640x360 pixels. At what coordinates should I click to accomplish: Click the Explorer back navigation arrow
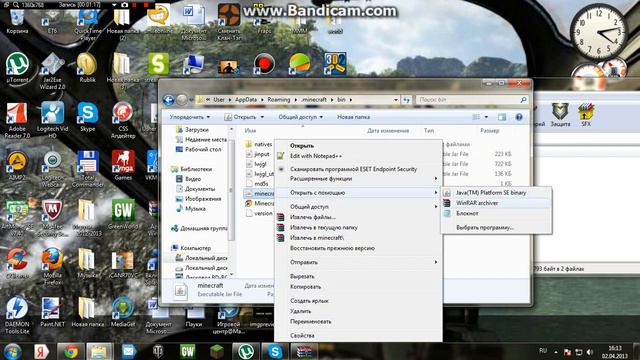click(169, 100)
